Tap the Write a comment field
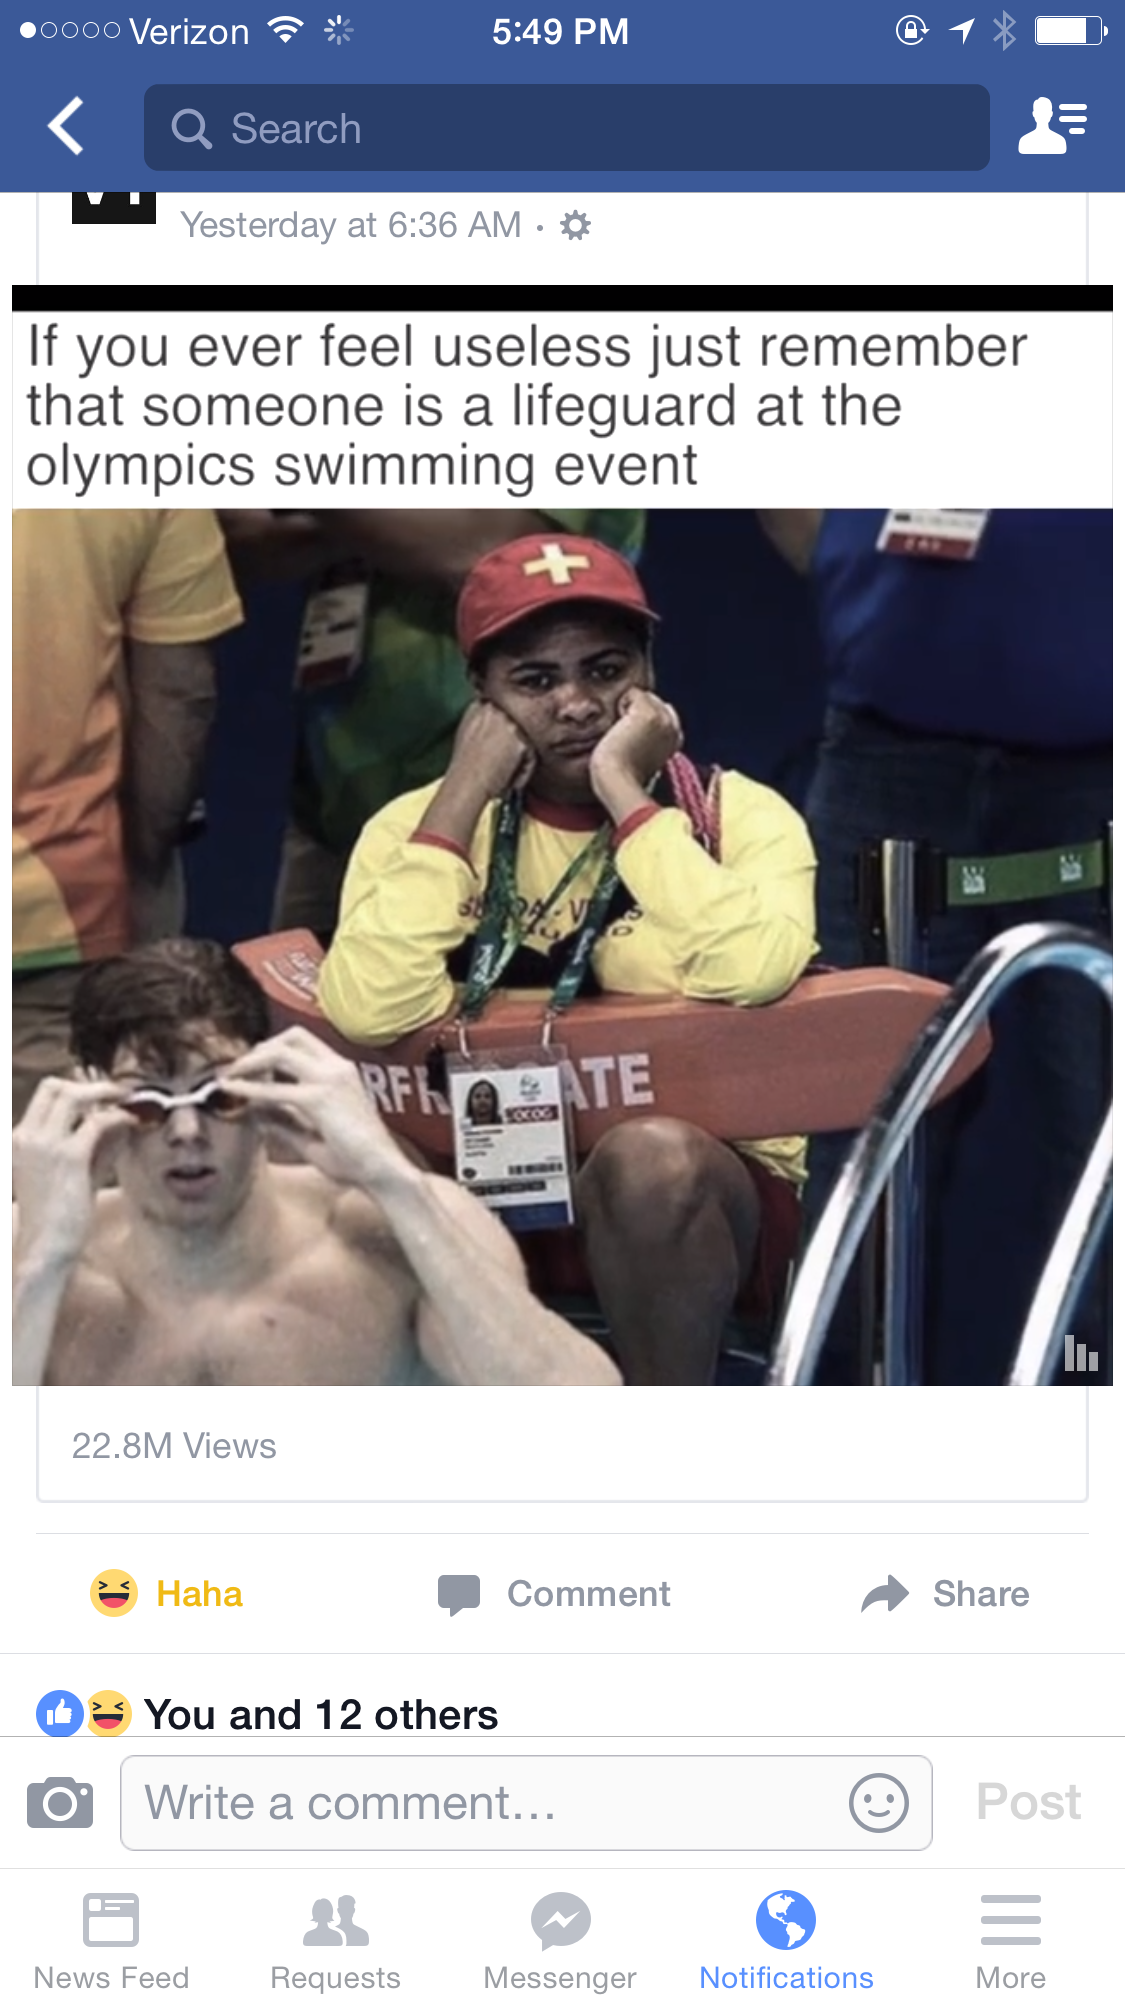 [x=526, y=1803]
